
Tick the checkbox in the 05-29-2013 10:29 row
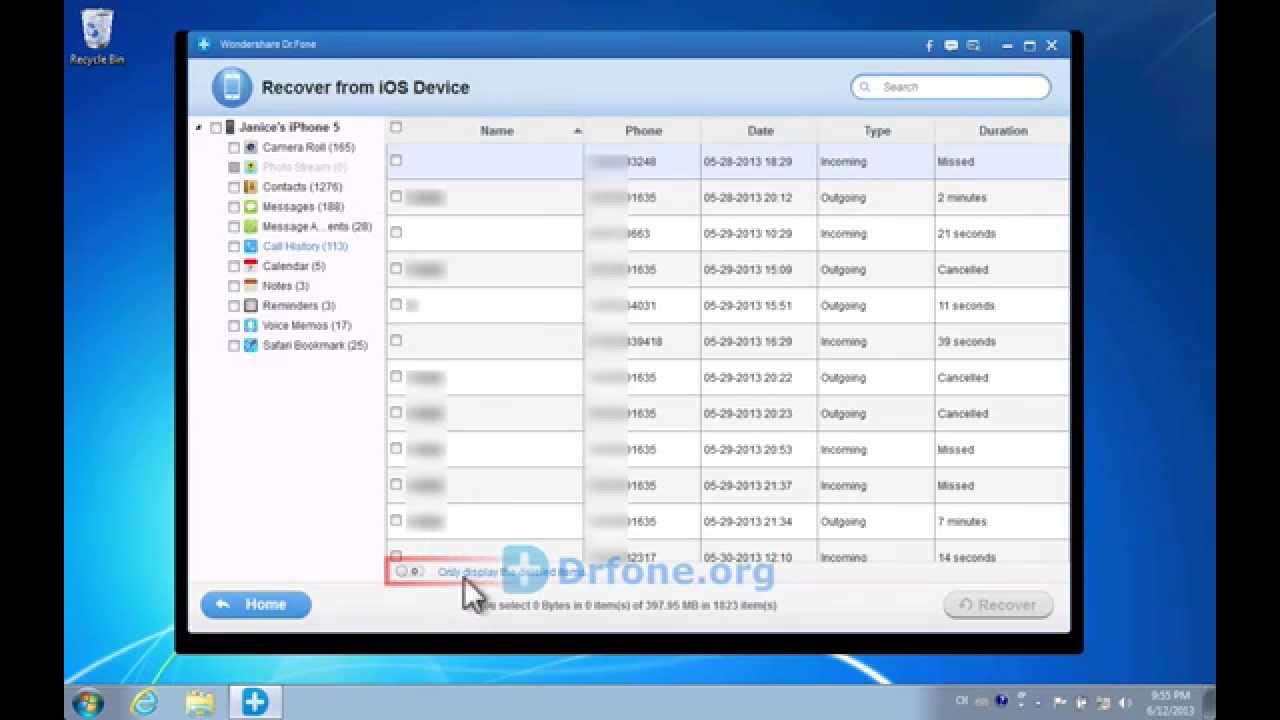396,232
